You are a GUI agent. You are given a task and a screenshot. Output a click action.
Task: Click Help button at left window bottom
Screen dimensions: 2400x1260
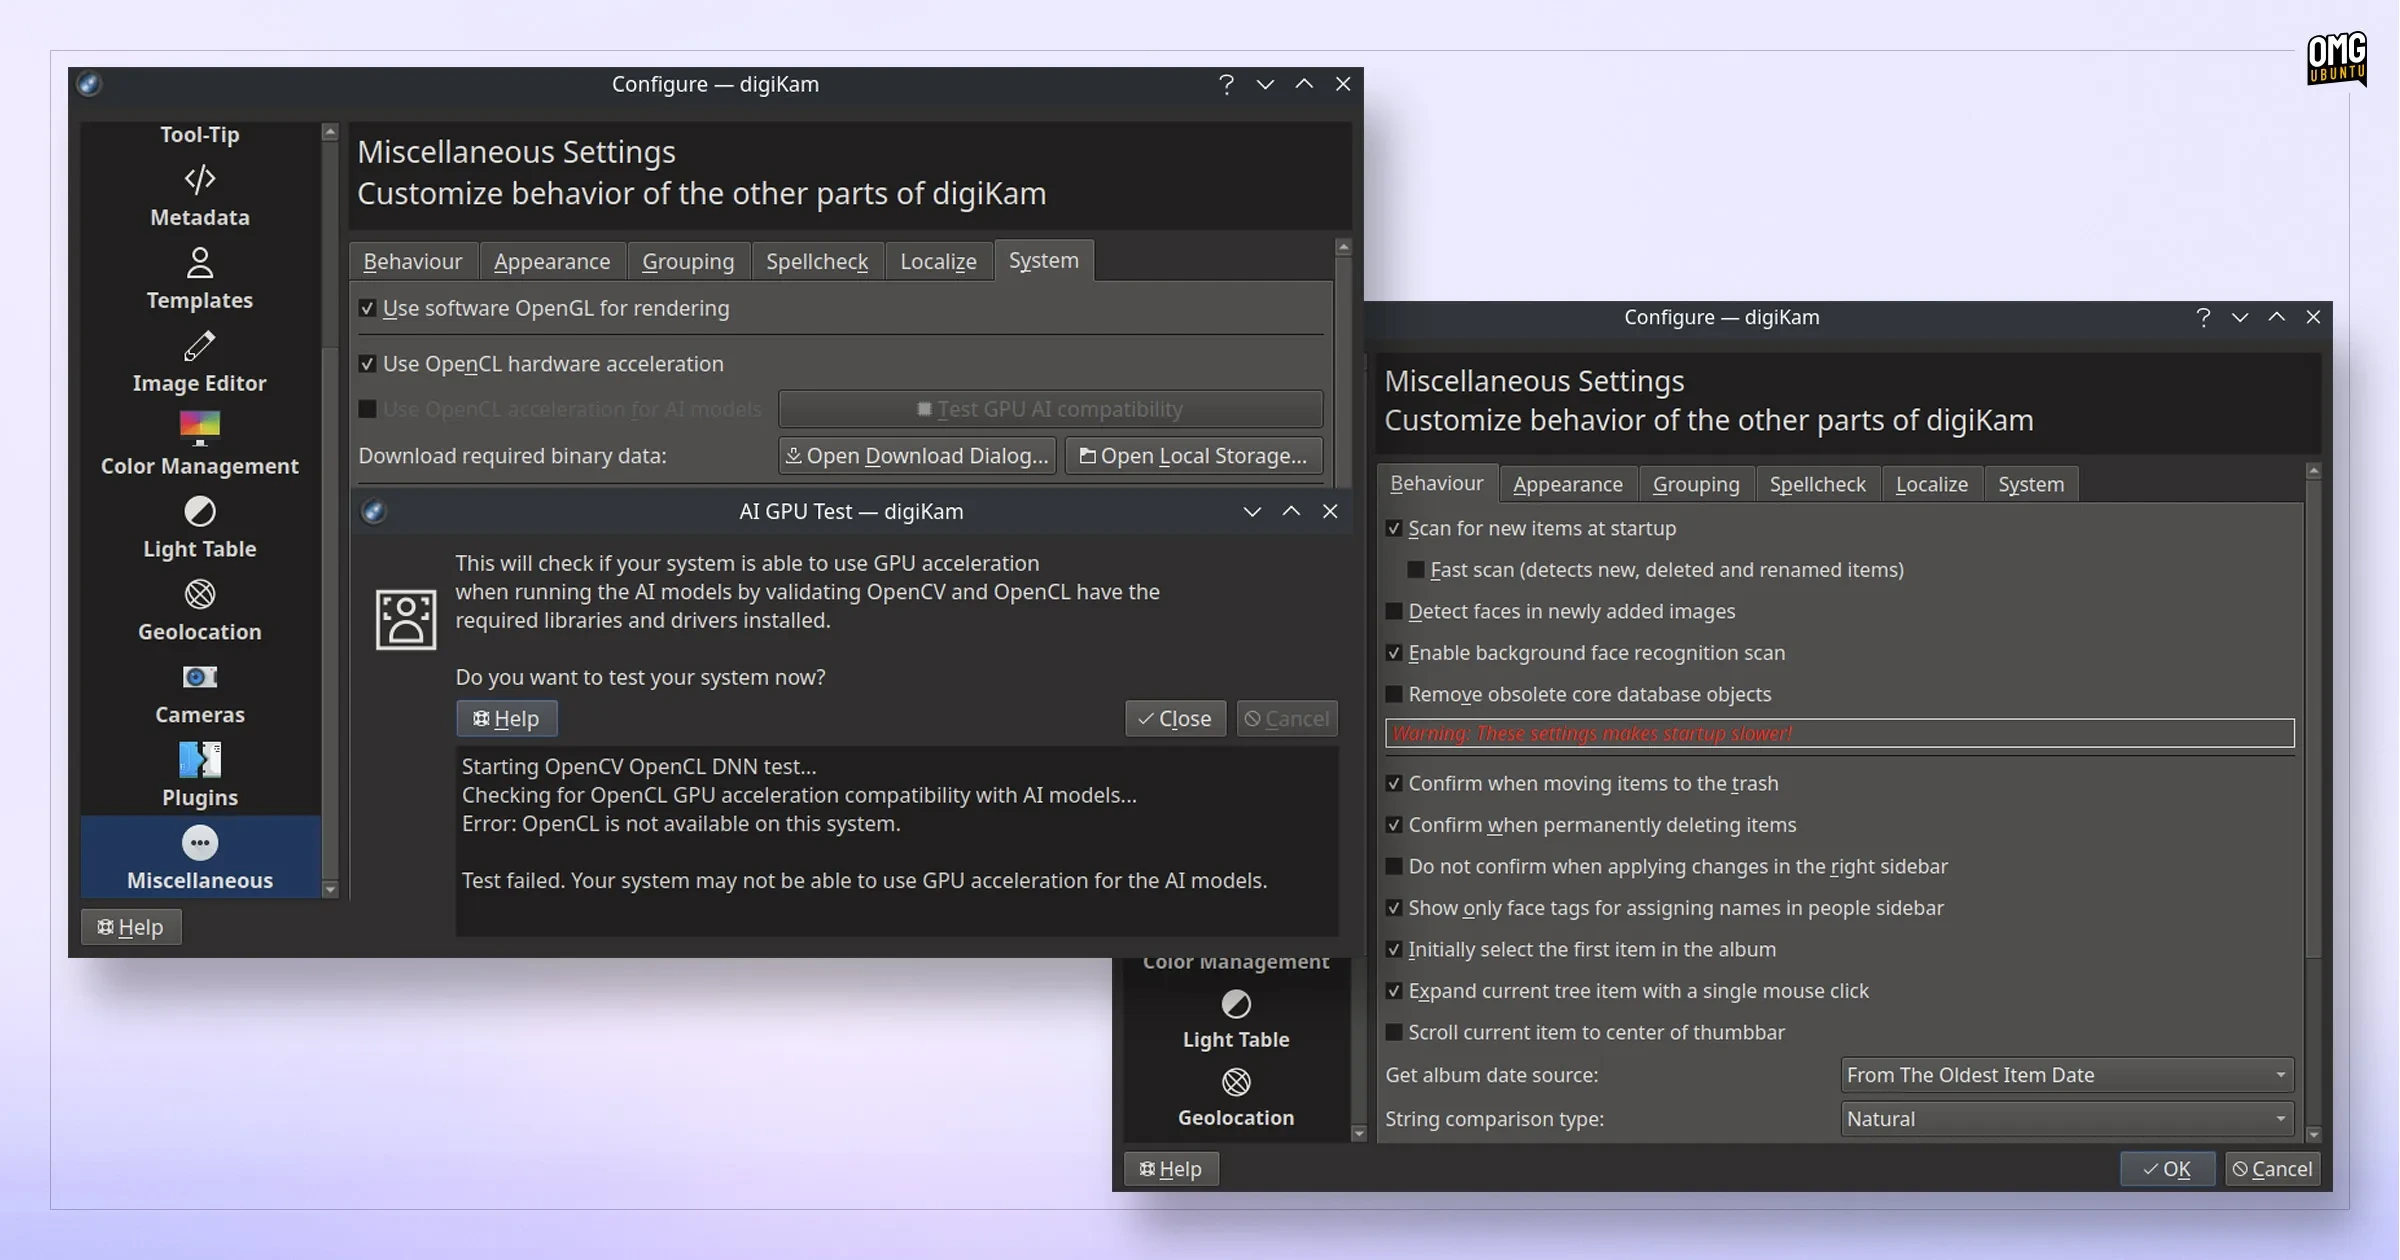[x=131, y=927]
